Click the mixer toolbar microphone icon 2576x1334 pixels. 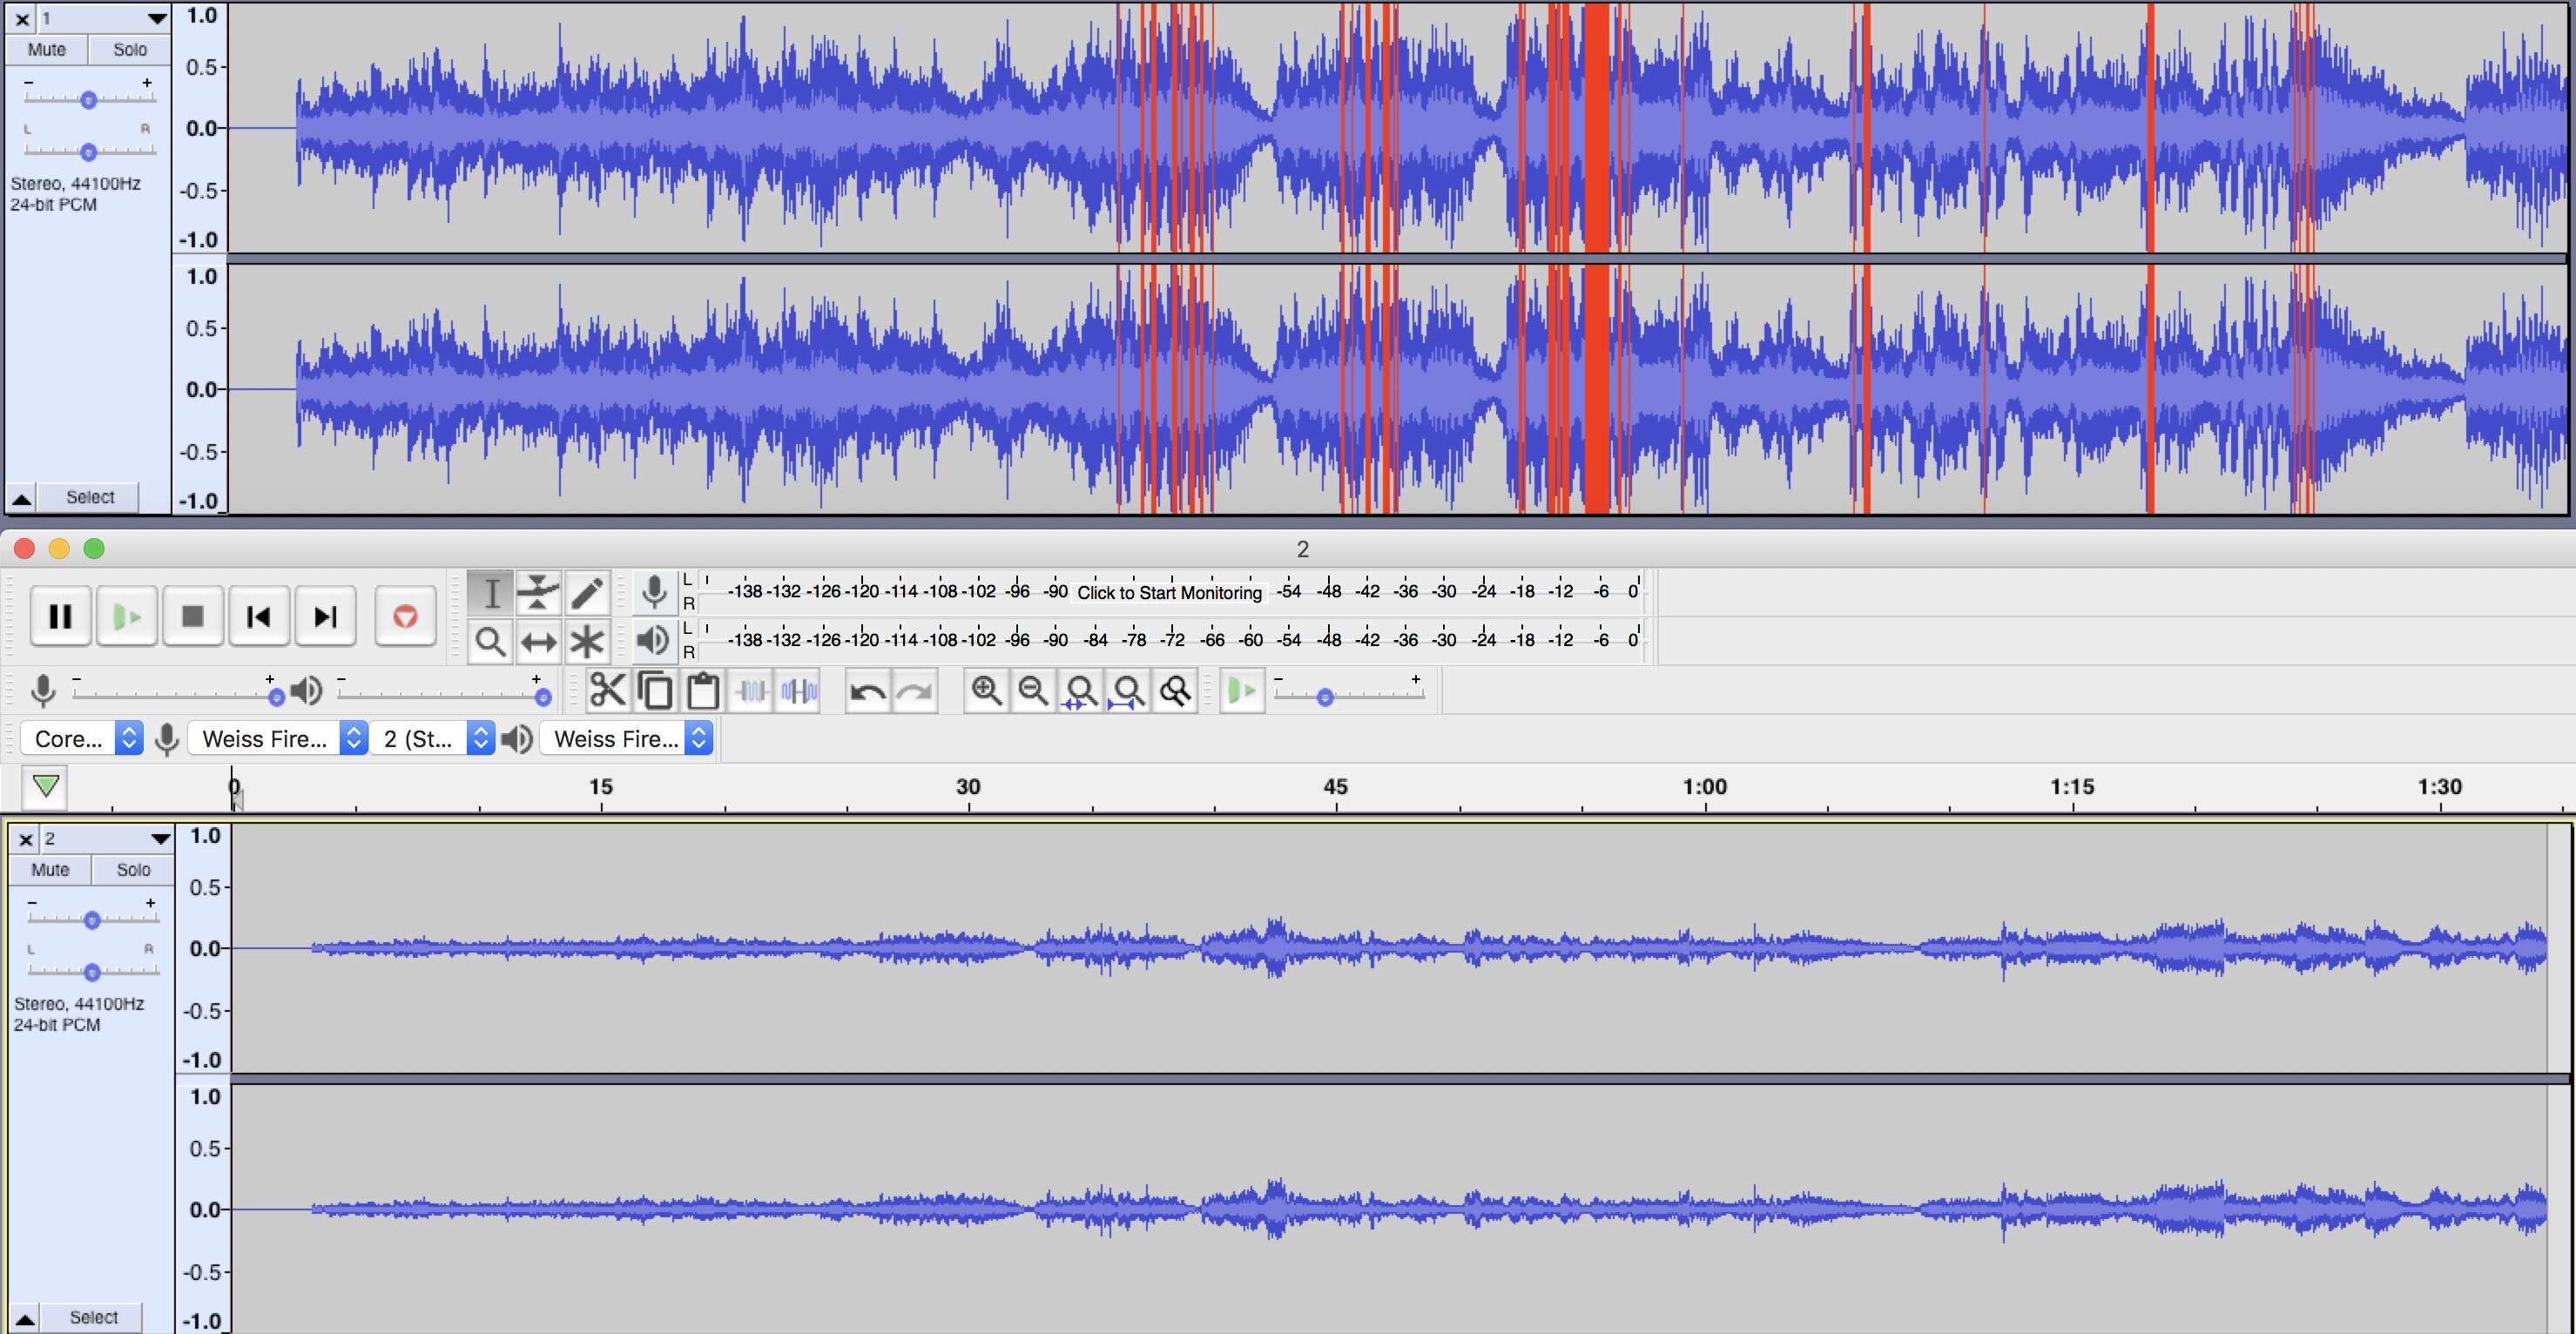(43, 691)
